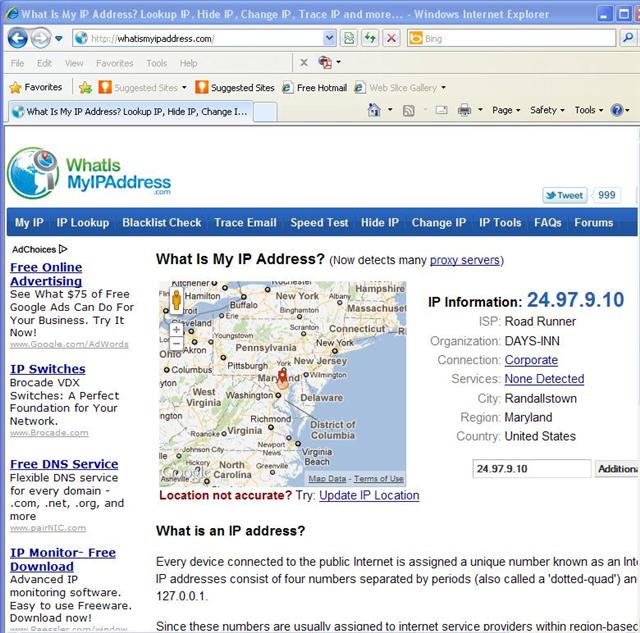
Task: Go forward with the Forward arrow button
Action: (x=41, y=39)
